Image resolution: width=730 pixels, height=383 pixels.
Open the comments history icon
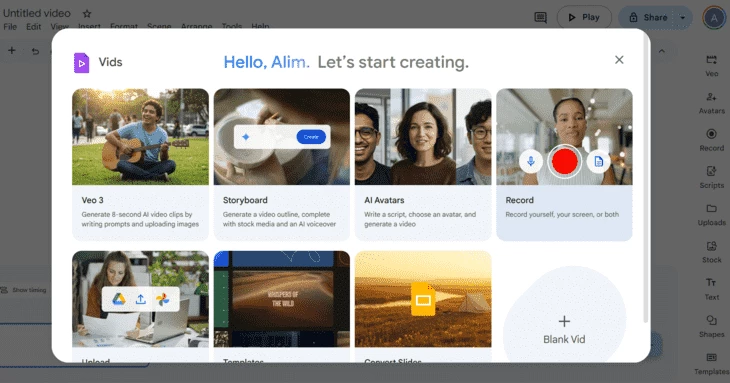pyautogui.click(x=540, y=18)
